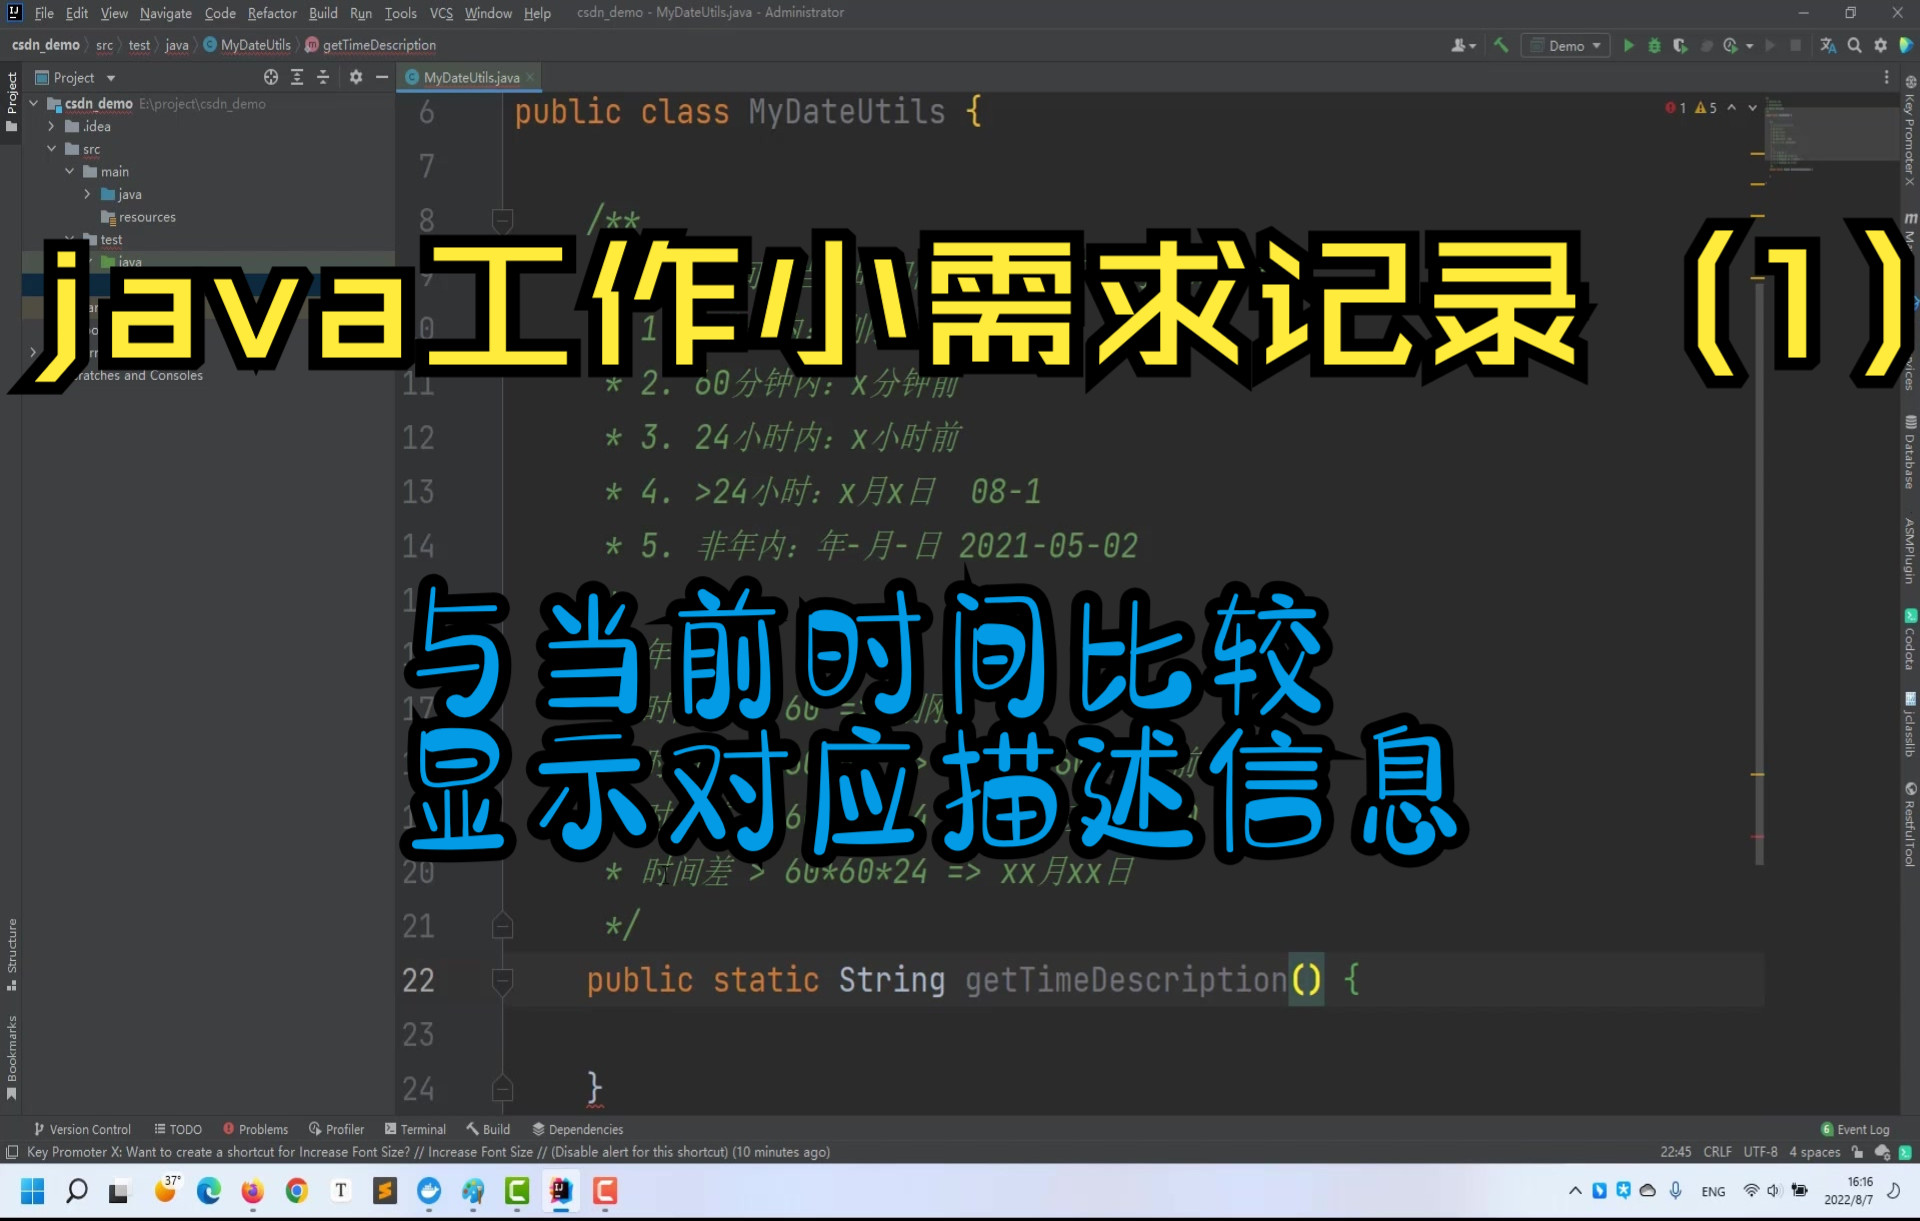Collapse all nodes in Project panel

click(323, 77)
